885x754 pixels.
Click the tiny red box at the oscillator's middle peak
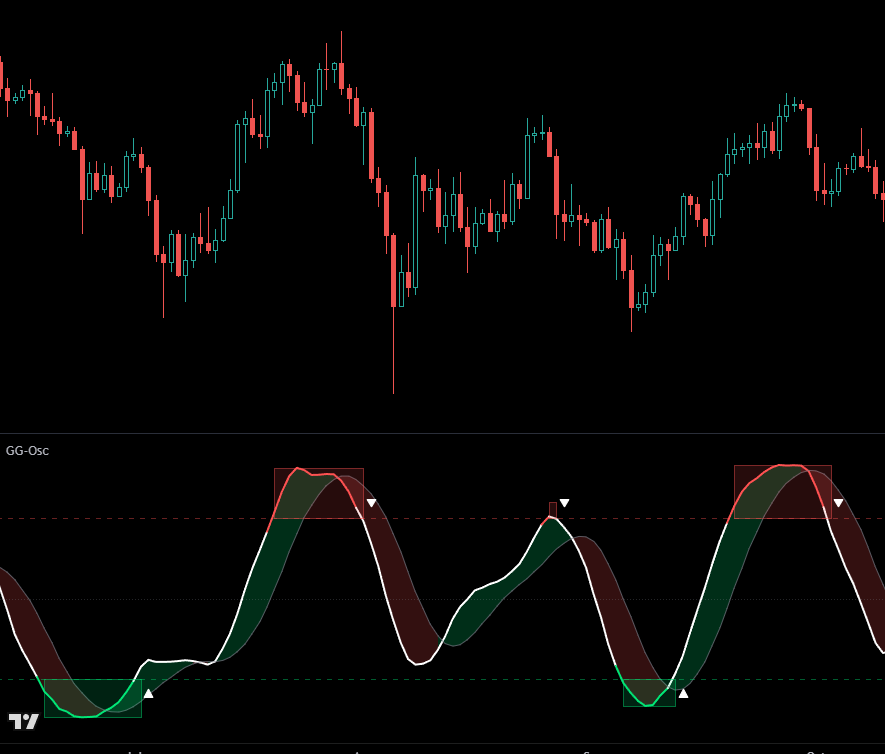553,510
